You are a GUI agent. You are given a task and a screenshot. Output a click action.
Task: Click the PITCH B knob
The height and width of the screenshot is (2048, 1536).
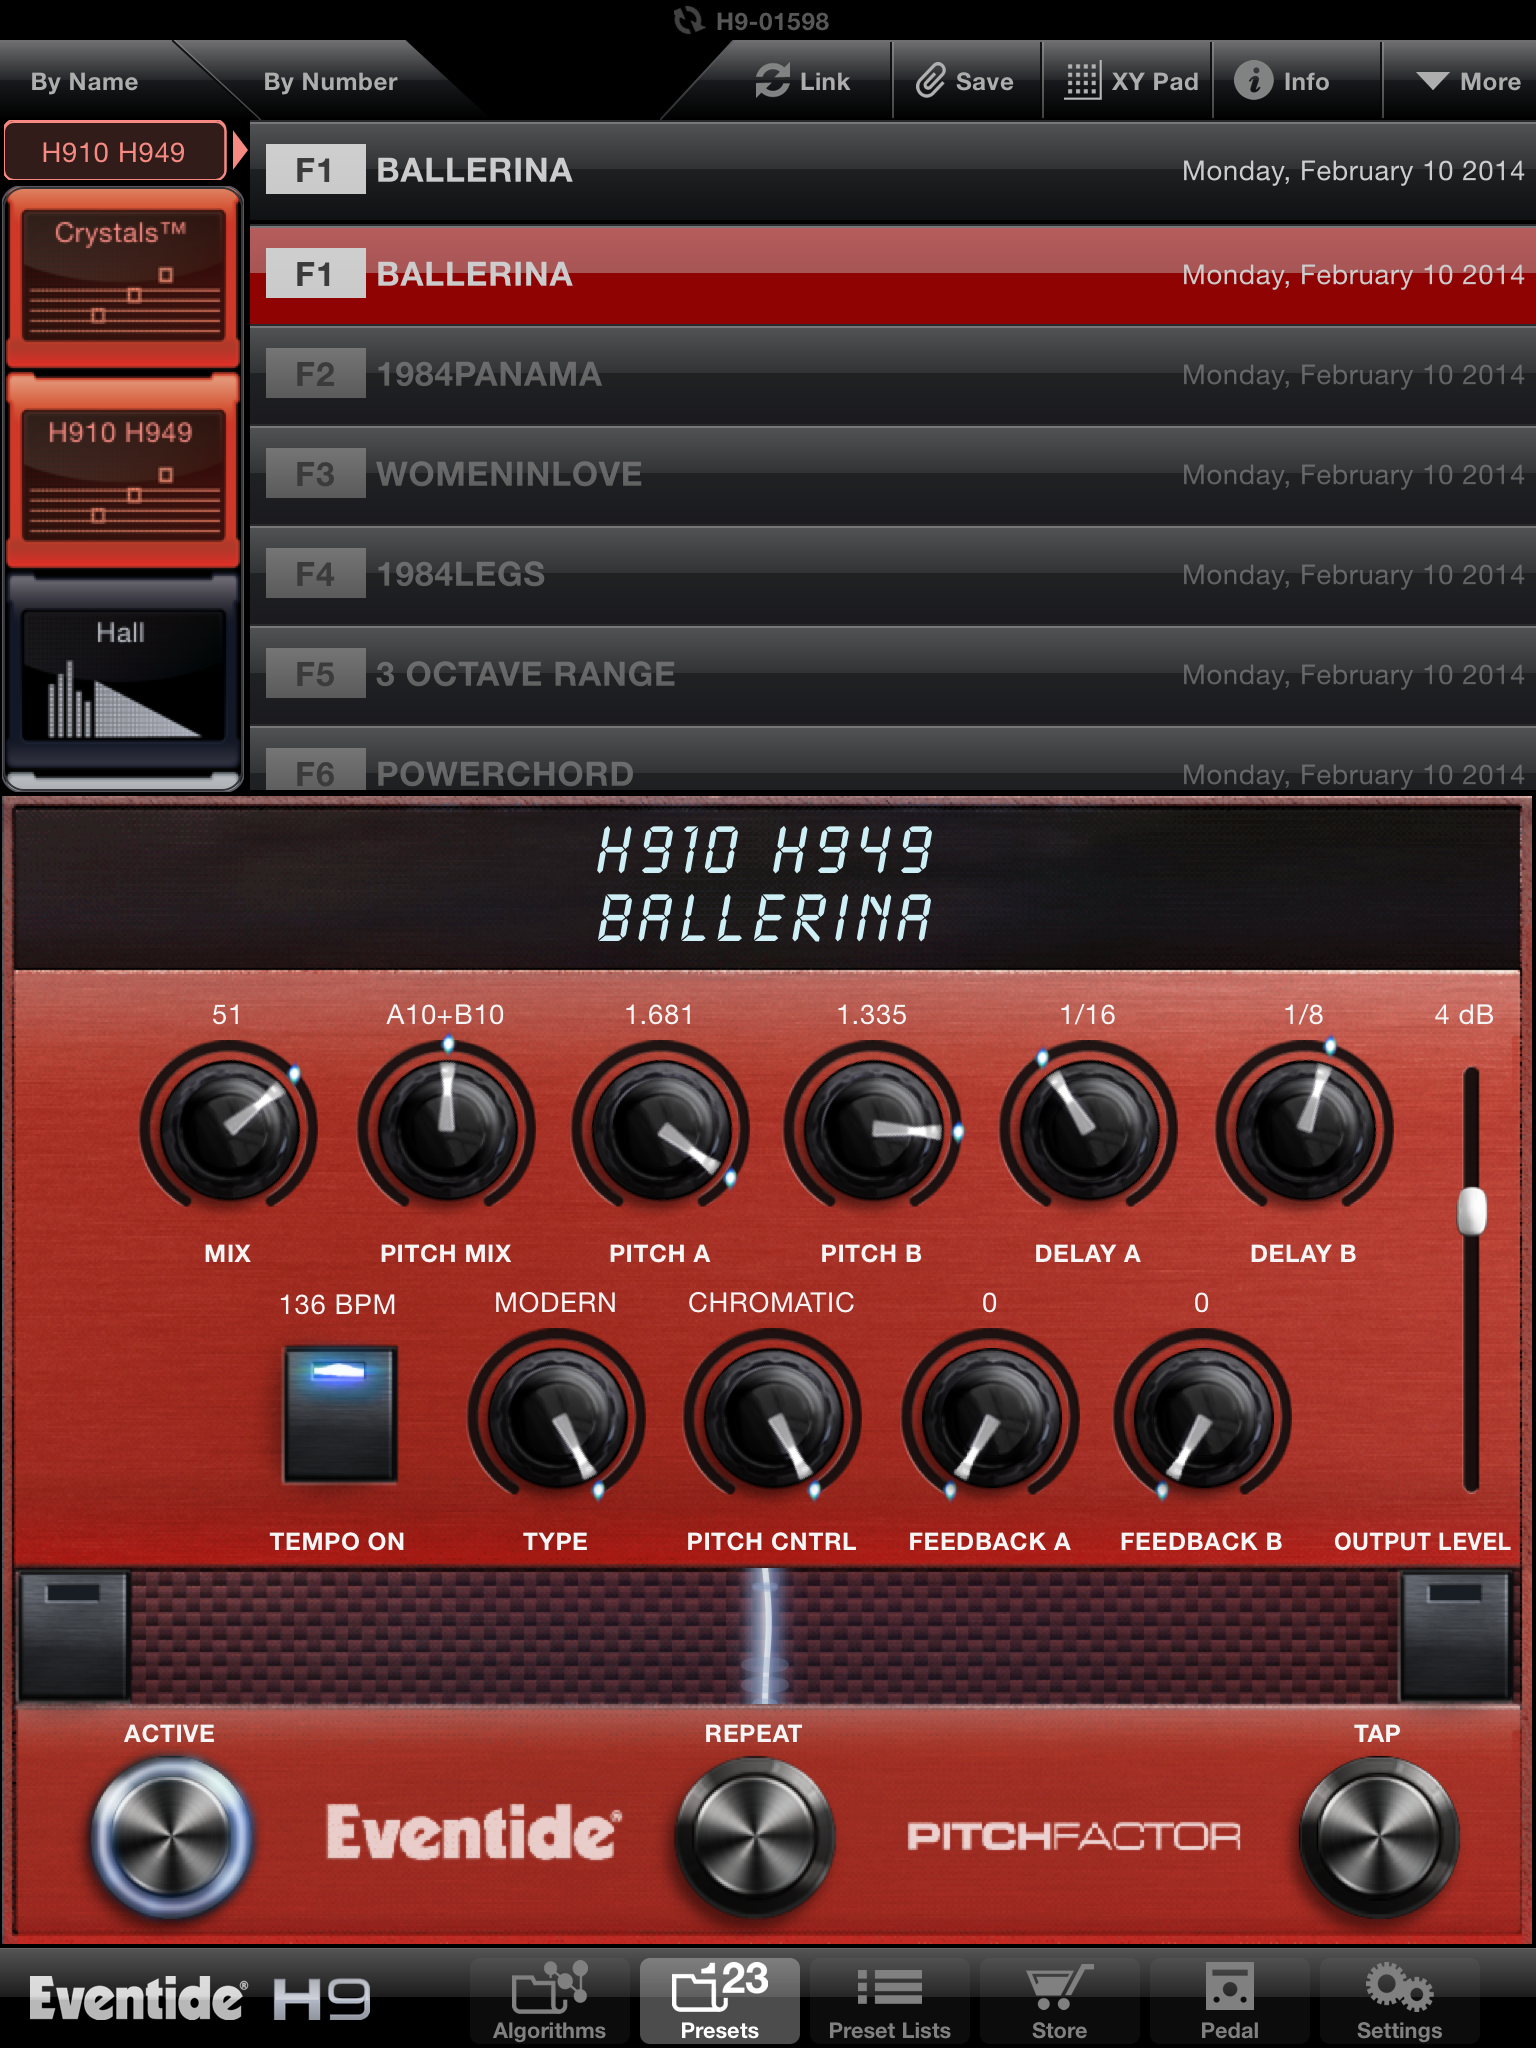(x=872, y=1128)
